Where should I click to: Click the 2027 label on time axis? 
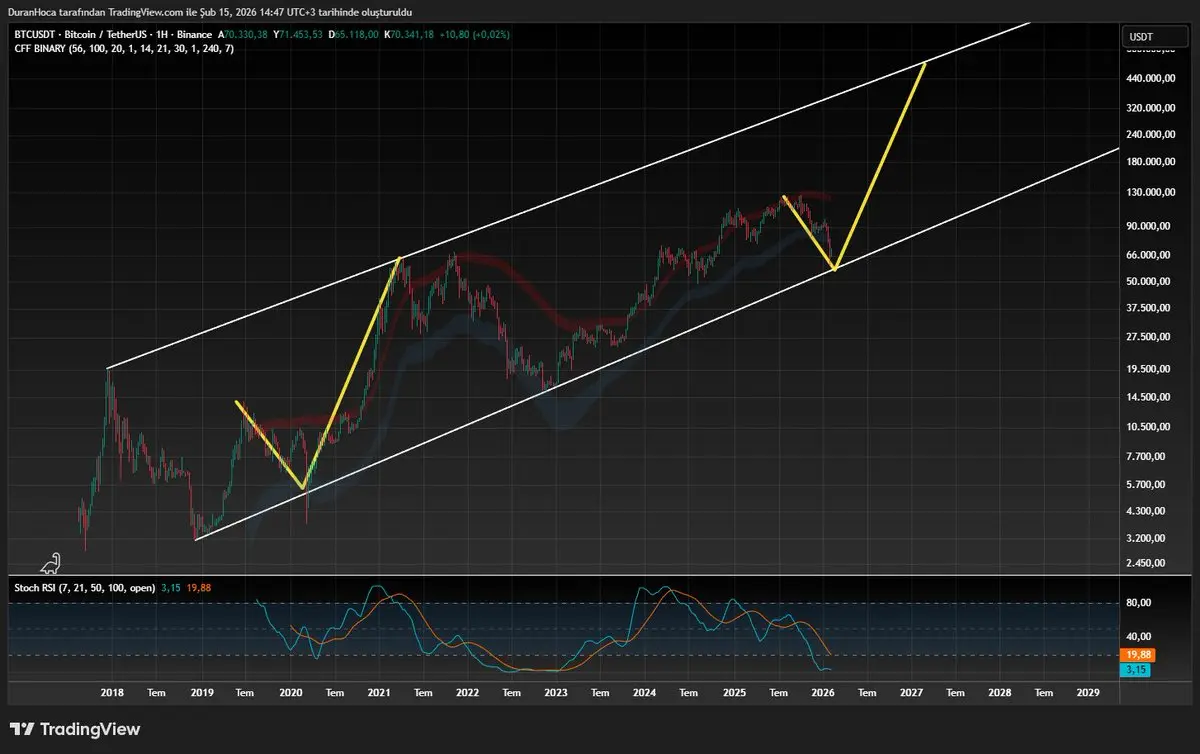click(911, 692)
